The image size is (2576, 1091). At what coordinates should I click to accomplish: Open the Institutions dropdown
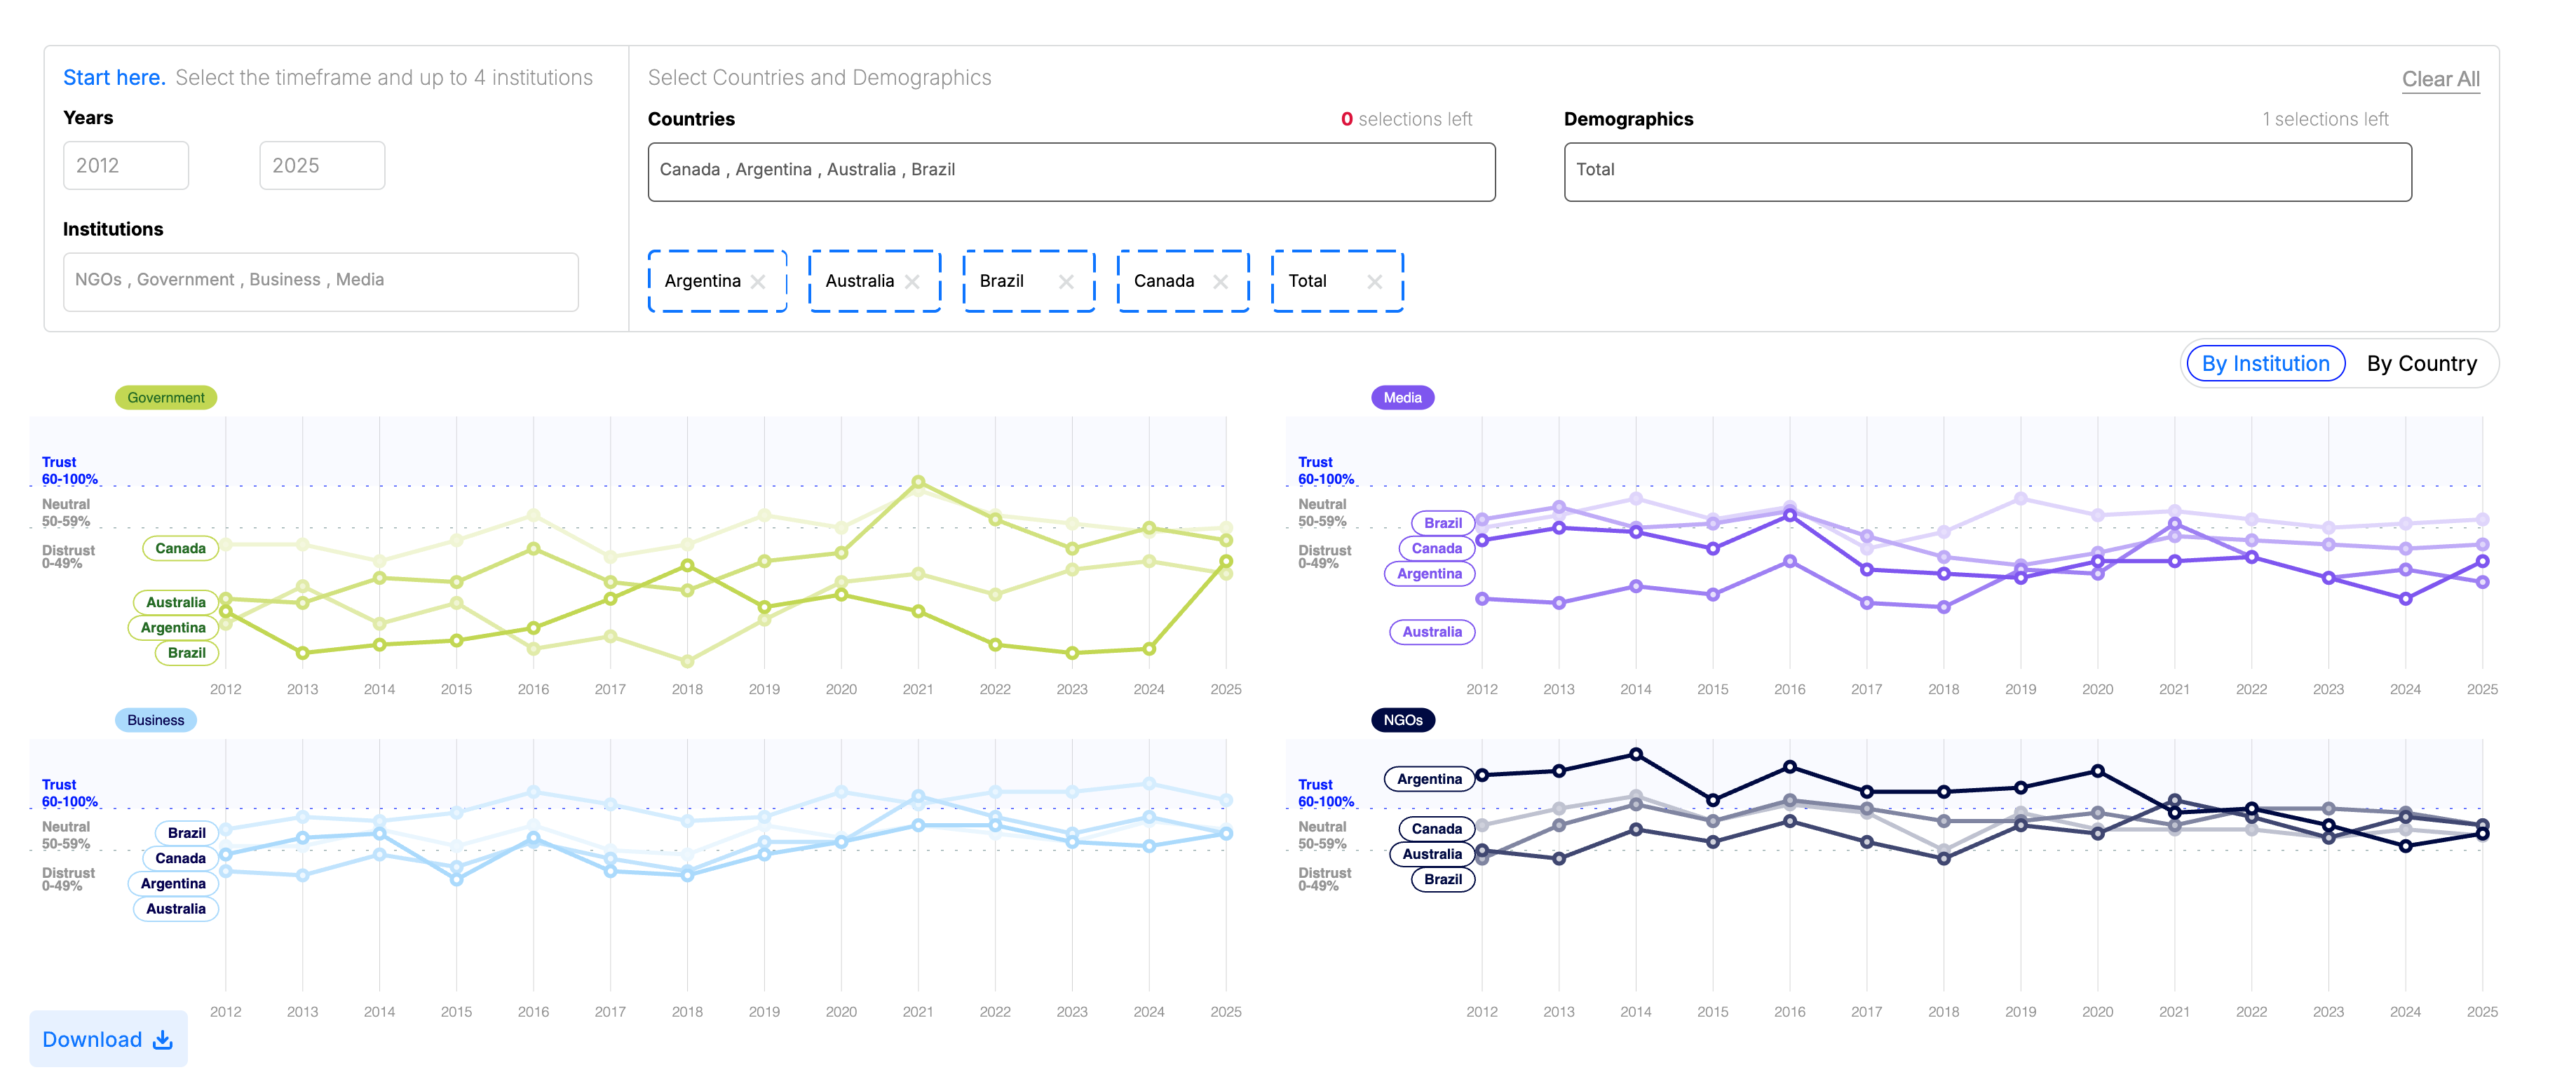point(320,281)
